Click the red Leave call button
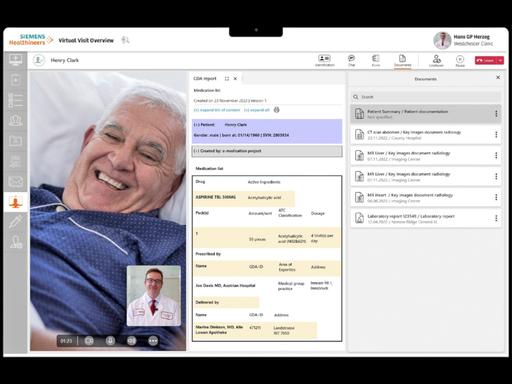This screenshot has height=384, width=512. coord(486,60)
